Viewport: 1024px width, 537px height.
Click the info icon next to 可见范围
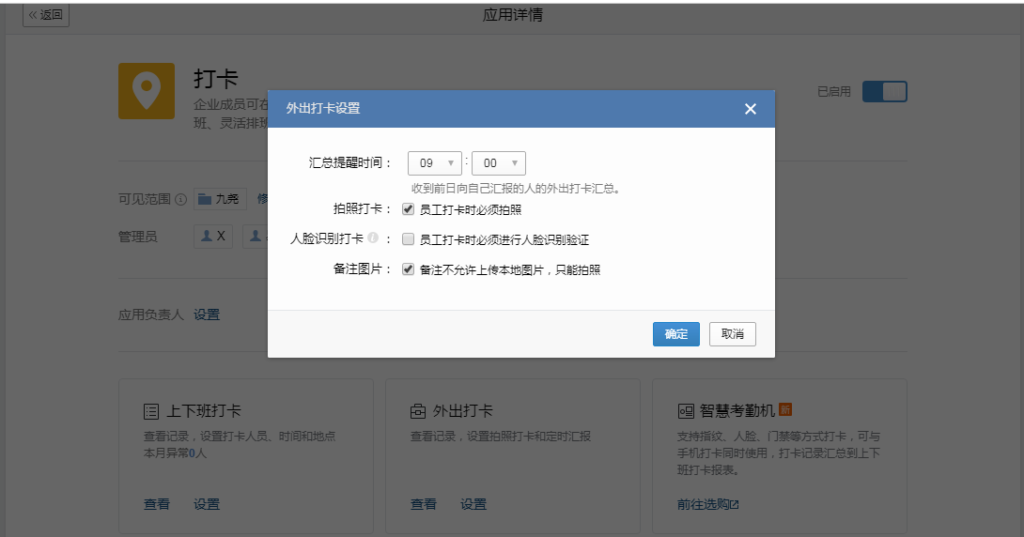tap(181, 199)
